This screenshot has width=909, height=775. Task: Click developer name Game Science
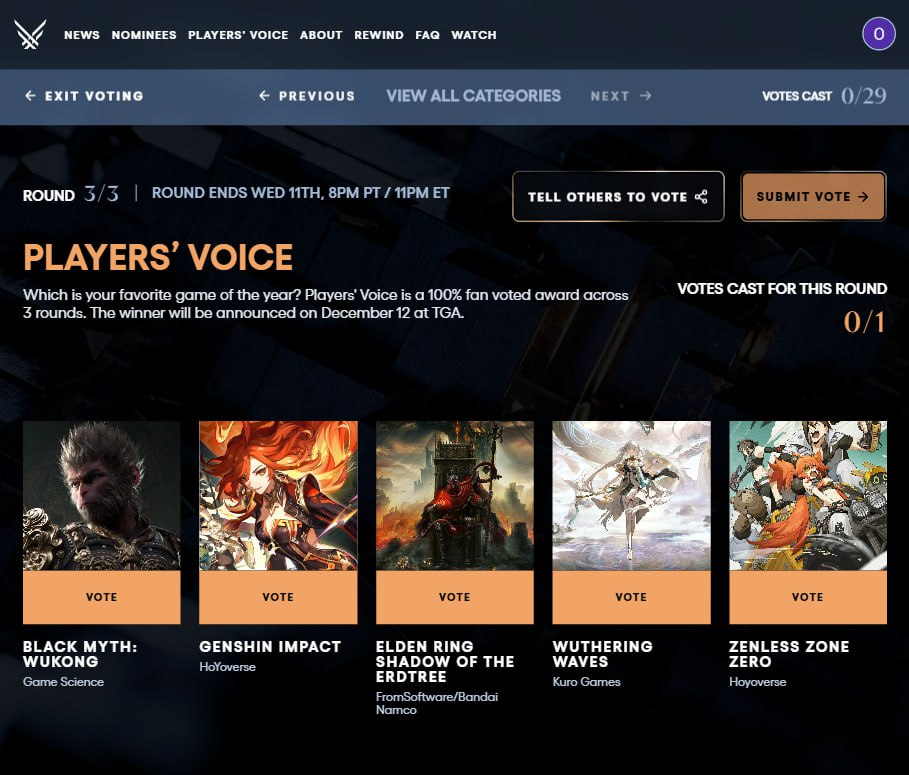click(63, 682)
